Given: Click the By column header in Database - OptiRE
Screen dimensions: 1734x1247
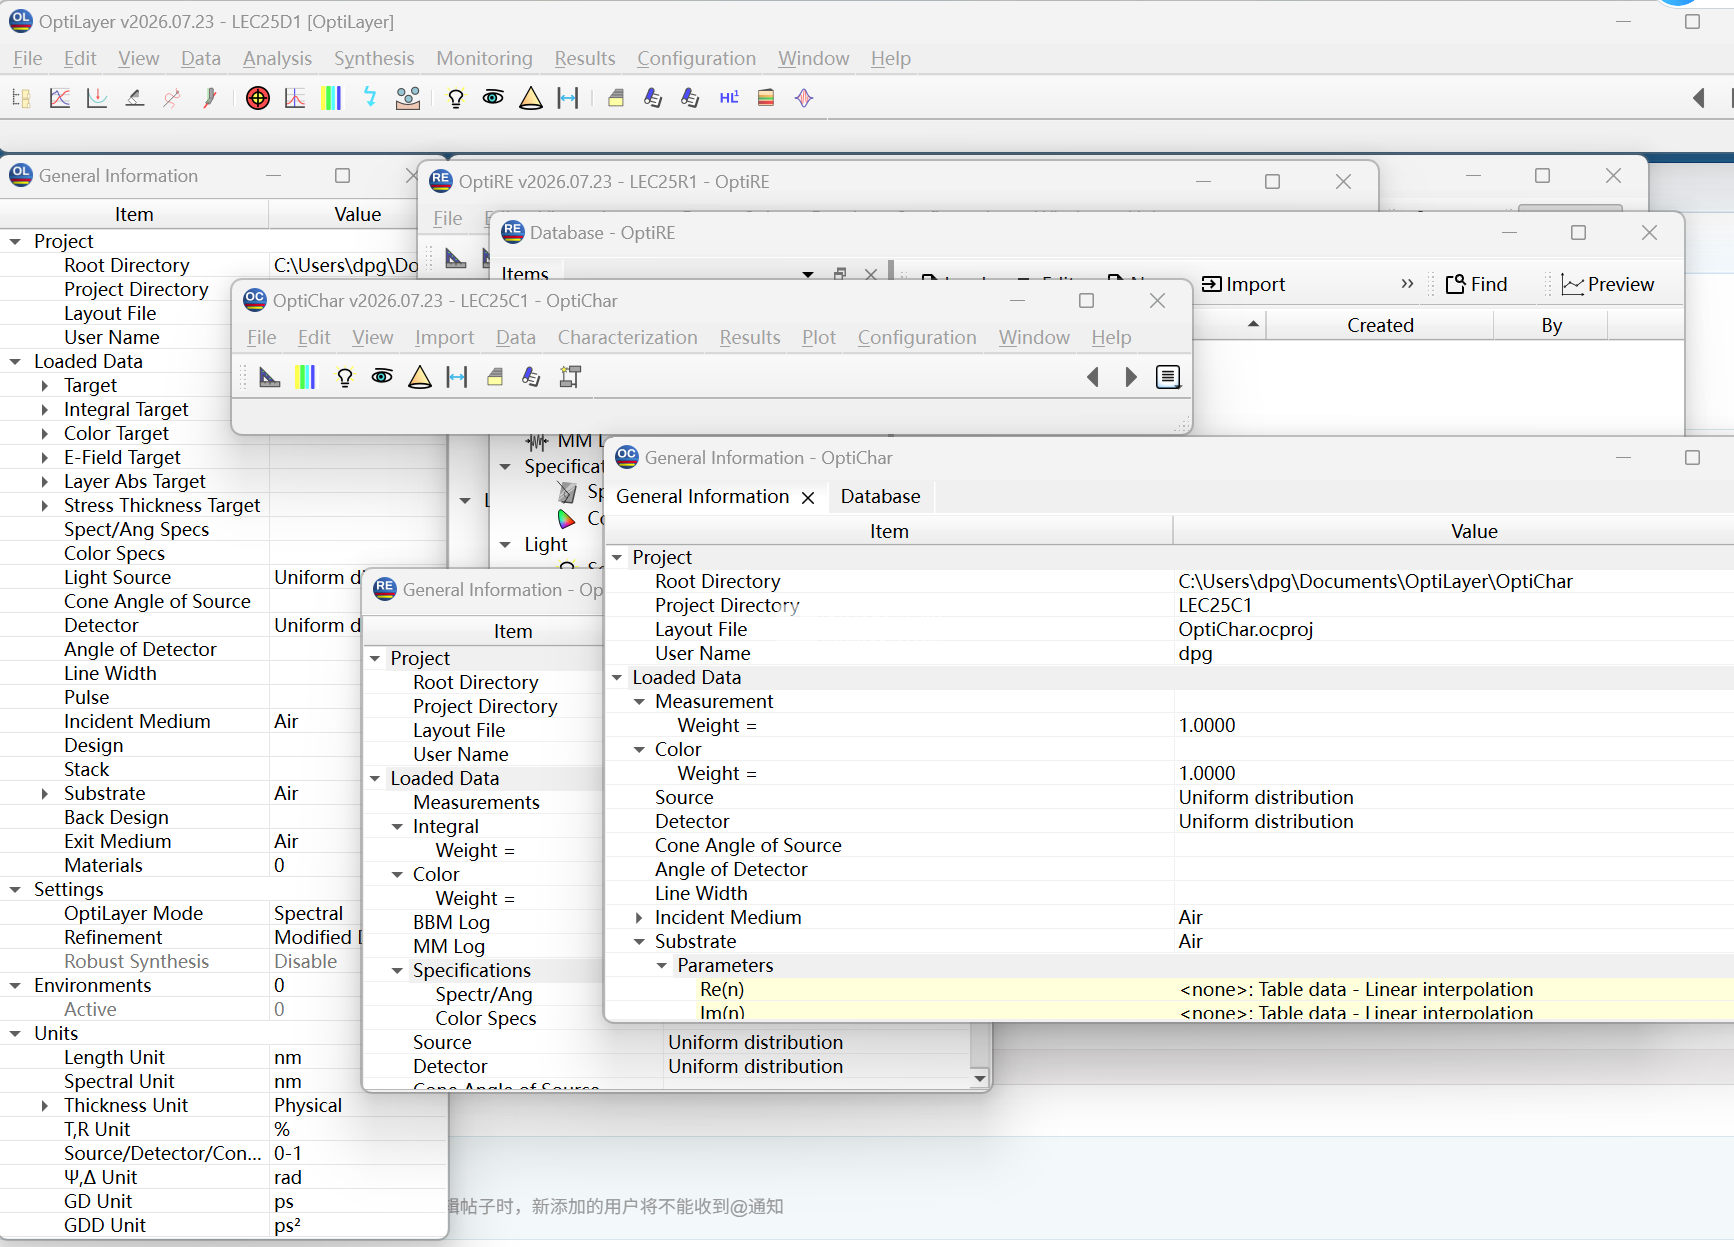Looking at the screenshot, I should click(1551, 326).
